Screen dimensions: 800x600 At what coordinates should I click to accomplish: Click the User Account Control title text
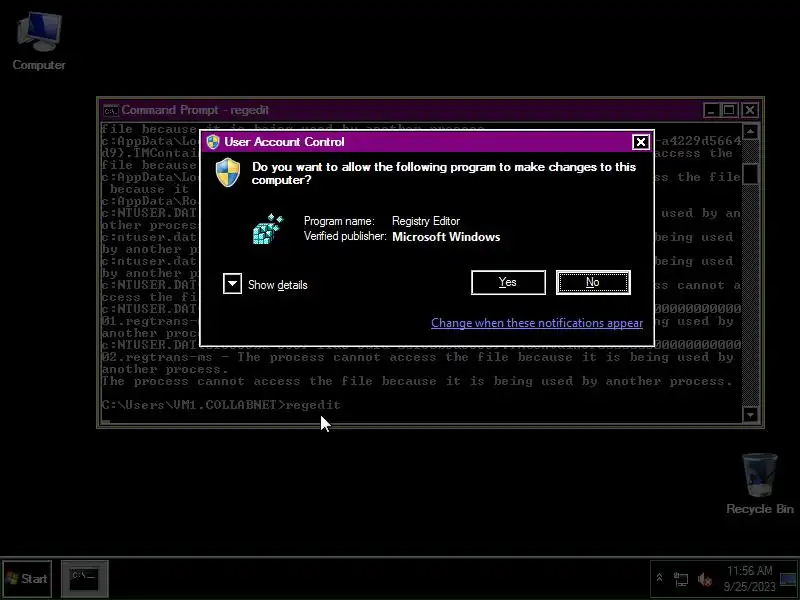click(284, 142)
